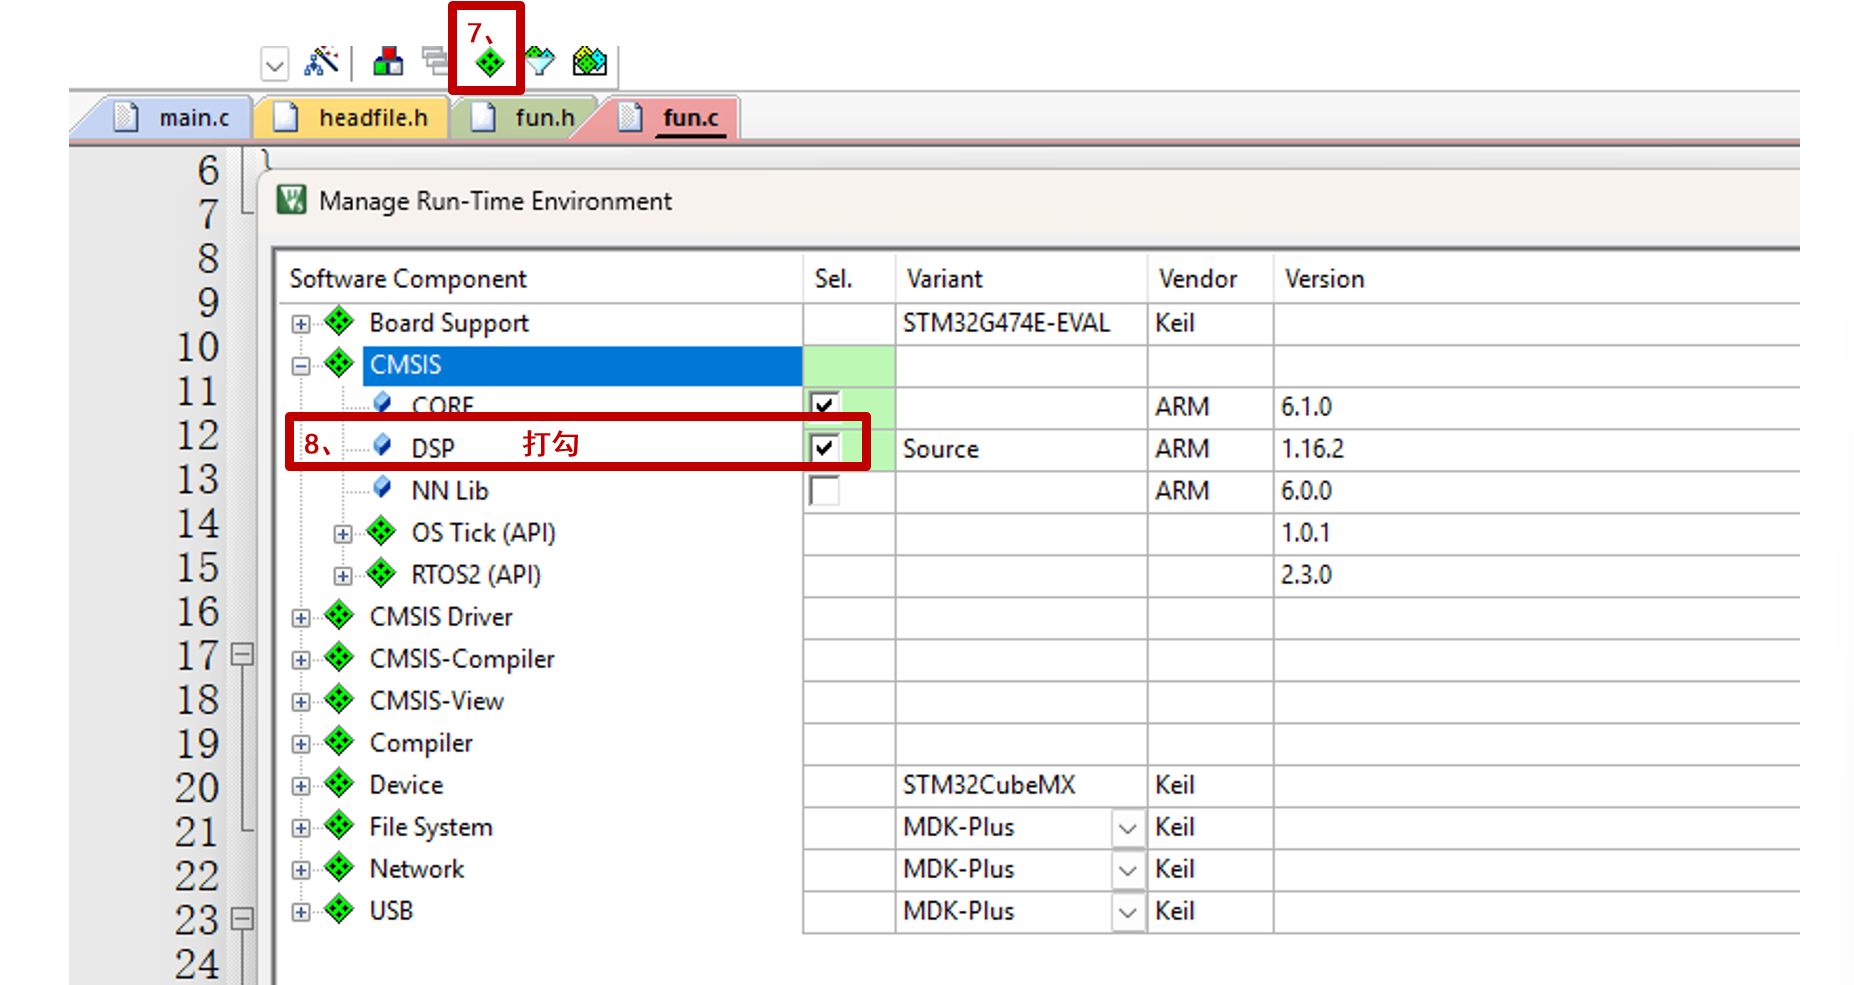Open the Pack Installer

tap(590, 62)
